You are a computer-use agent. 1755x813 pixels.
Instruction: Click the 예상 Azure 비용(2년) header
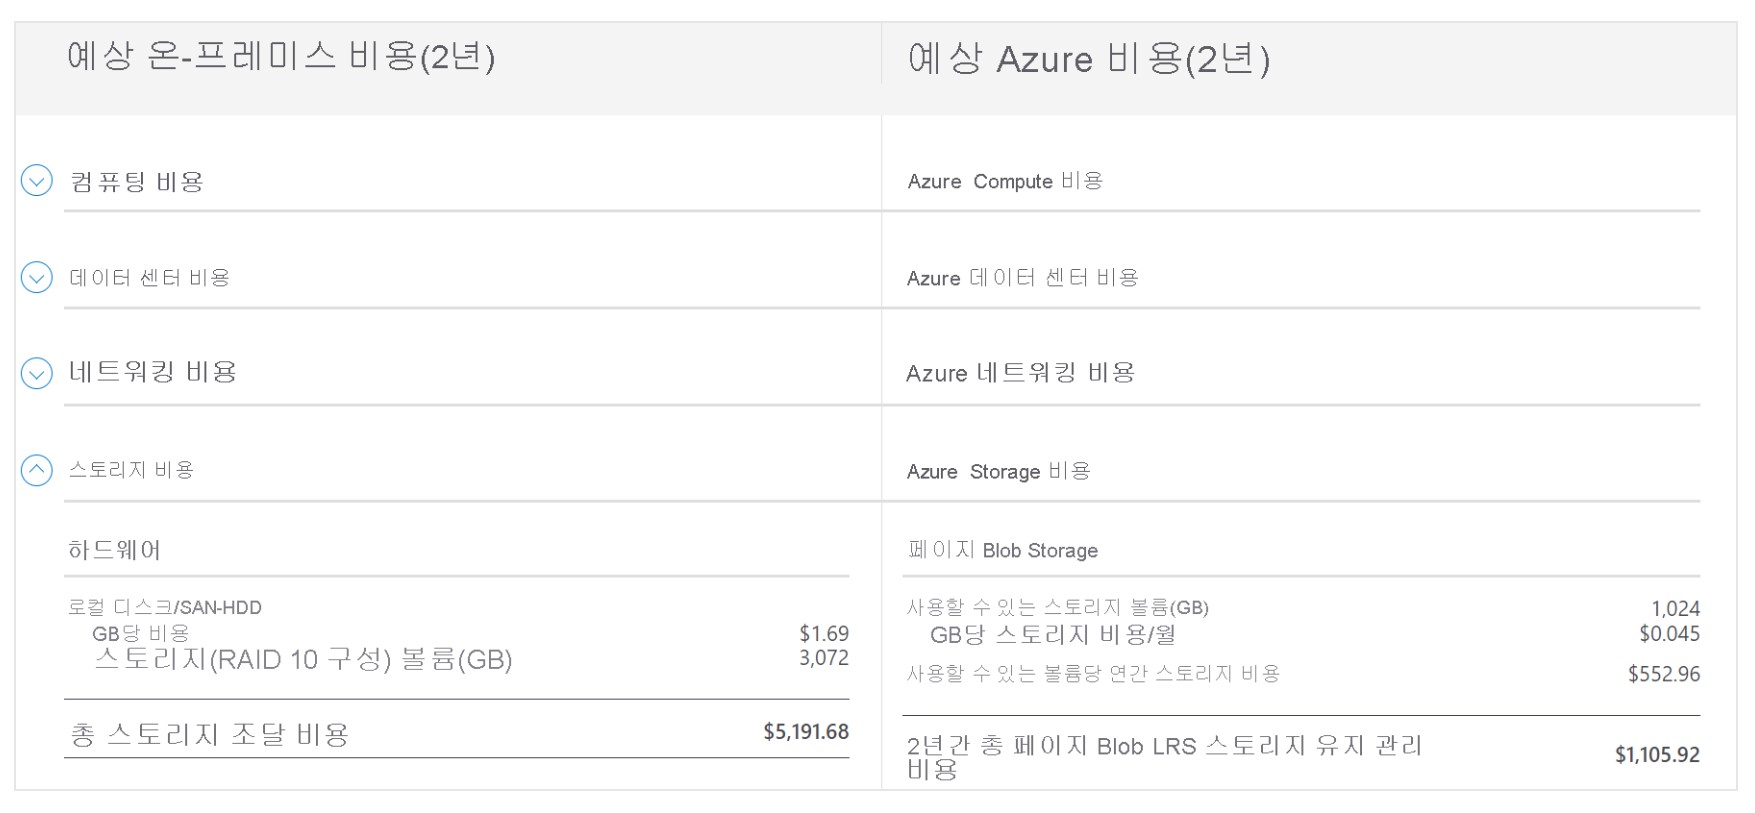click(x=1088, y=59)
